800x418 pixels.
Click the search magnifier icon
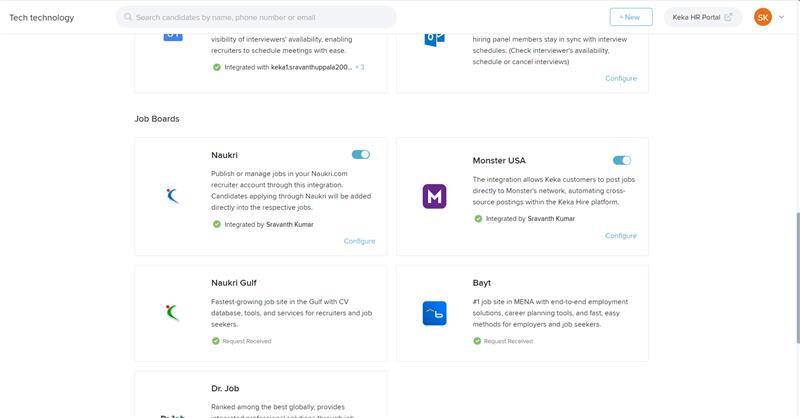click(127, 17)
